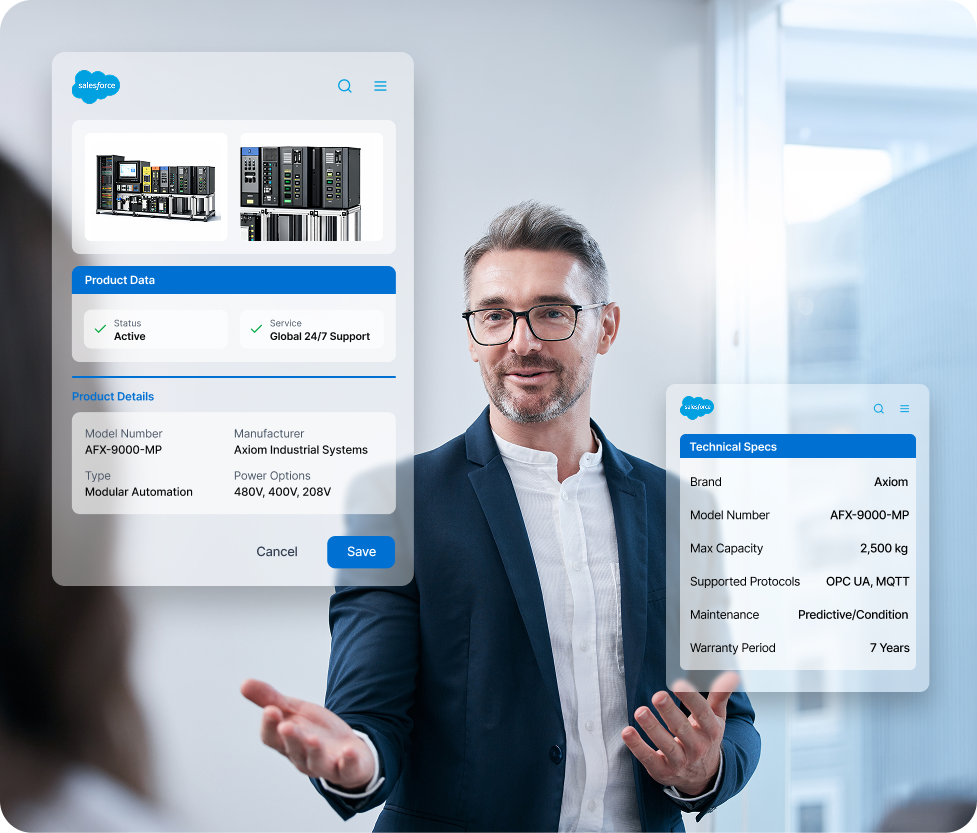
Task: Click the Save button
Action: pos(361,552)
